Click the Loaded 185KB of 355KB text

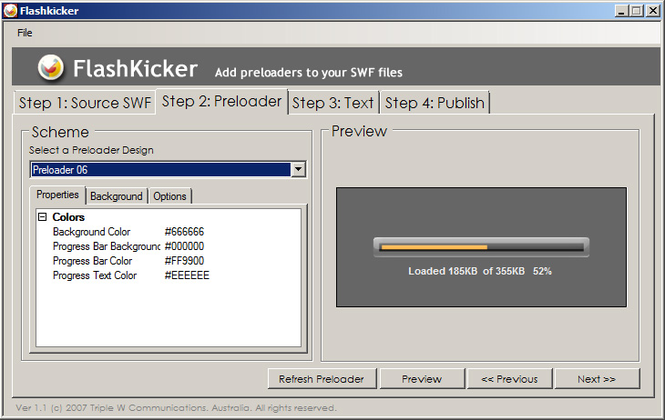pos(466,271)
